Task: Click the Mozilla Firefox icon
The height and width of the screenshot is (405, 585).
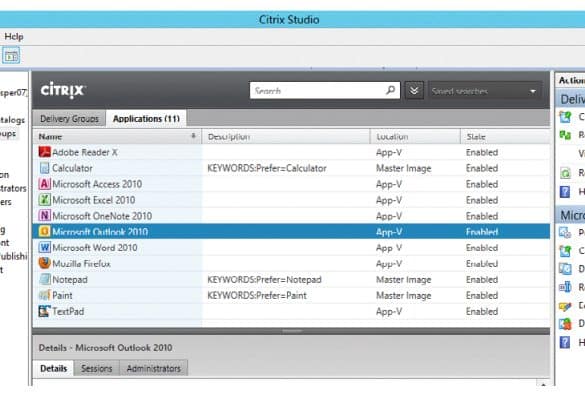Action: tap(44, 263)
